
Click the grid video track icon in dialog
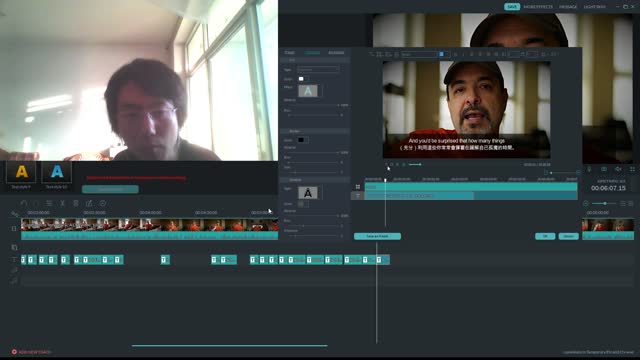[x=358, y=187]
